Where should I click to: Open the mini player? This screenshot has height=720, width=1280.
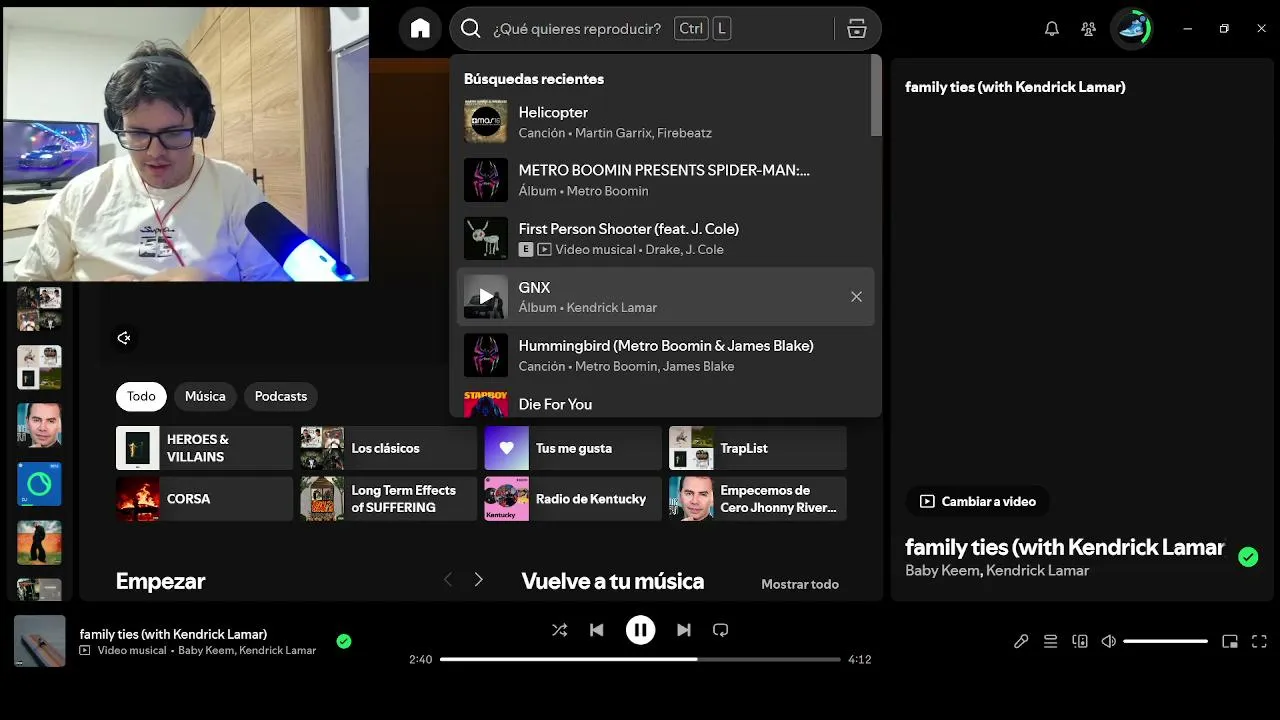click(x=1230, y=642)
